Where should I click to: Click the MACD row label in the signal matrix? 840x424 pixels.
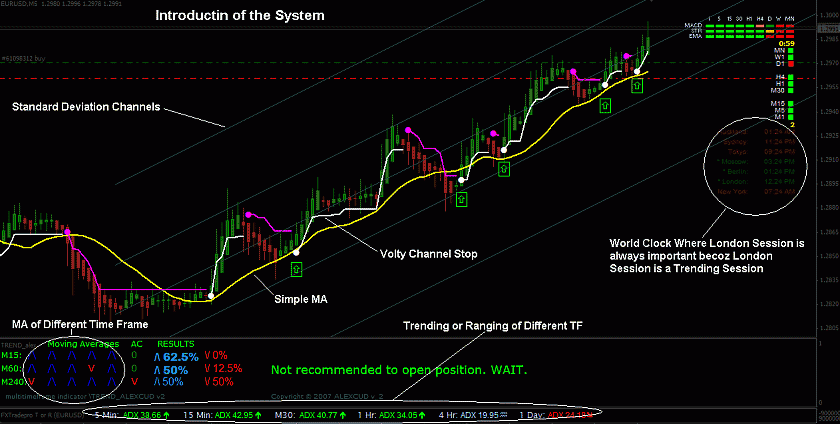[693, 25]
